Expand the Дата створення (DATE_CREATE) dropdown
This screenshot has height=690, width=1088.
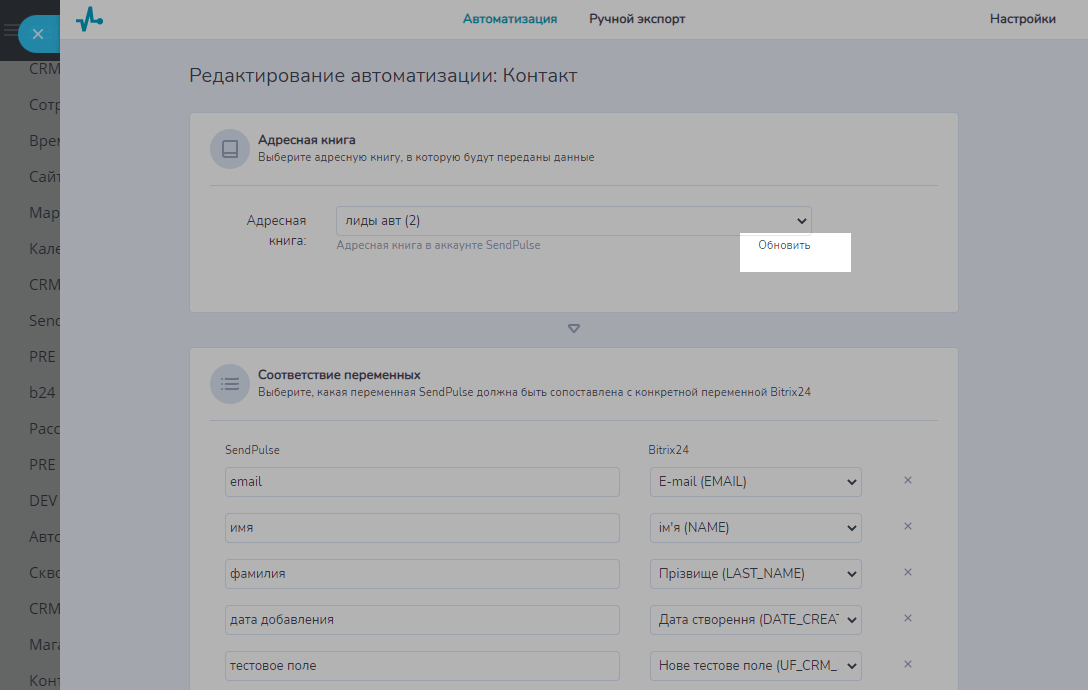tap(756, 620)
